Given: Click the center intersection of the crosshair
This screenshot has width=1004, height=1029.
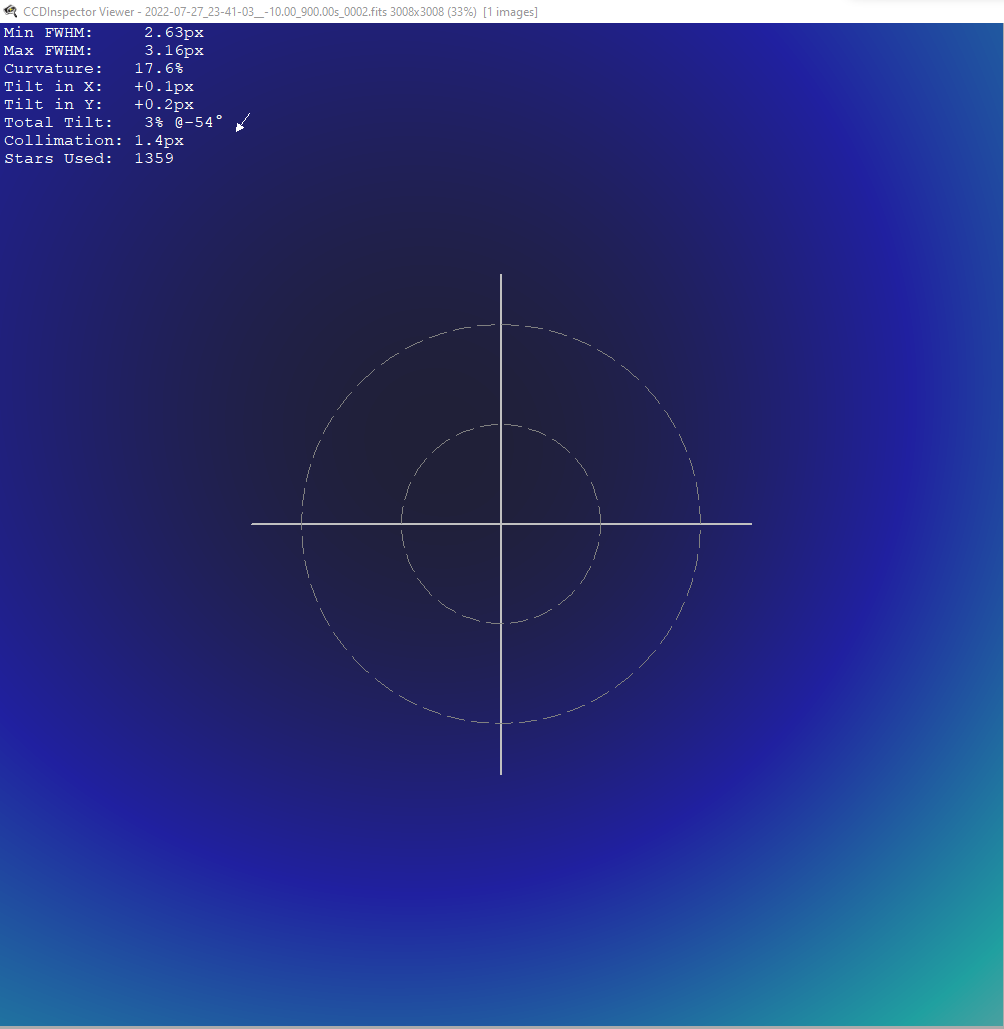Looking at the screenshot, I should click(501, 524).
